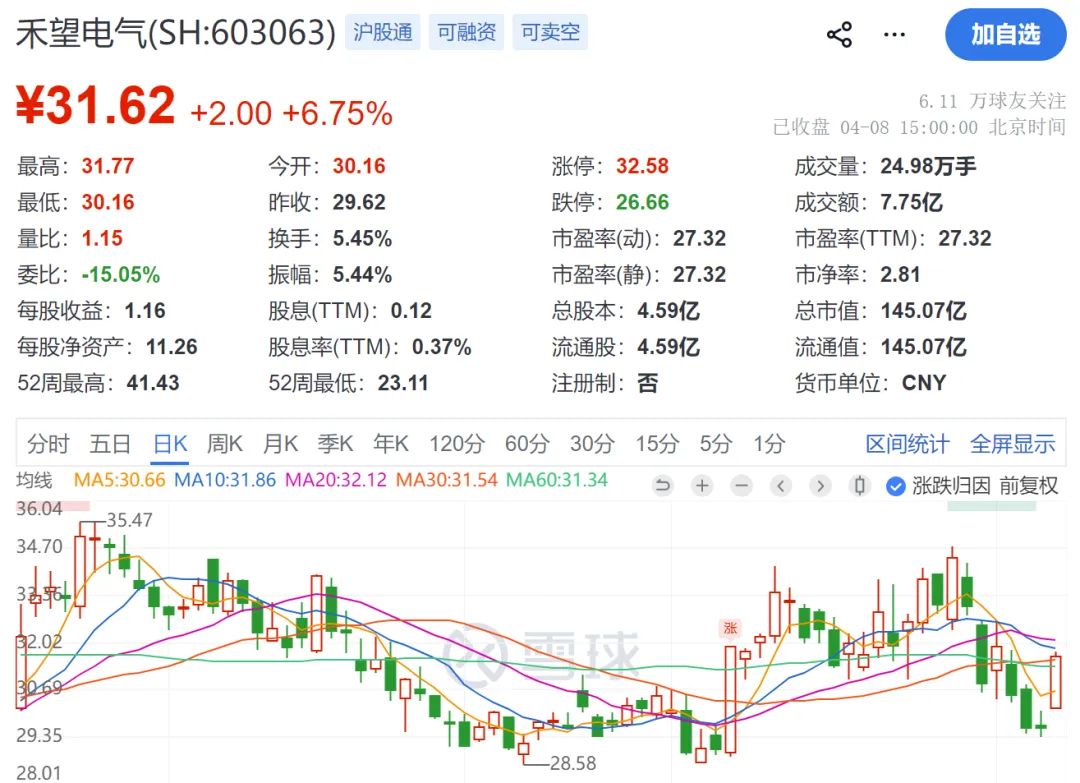Click the 沪股通 tag
The height and width of the screenshot is (783, 1080).
pos(382,32)
